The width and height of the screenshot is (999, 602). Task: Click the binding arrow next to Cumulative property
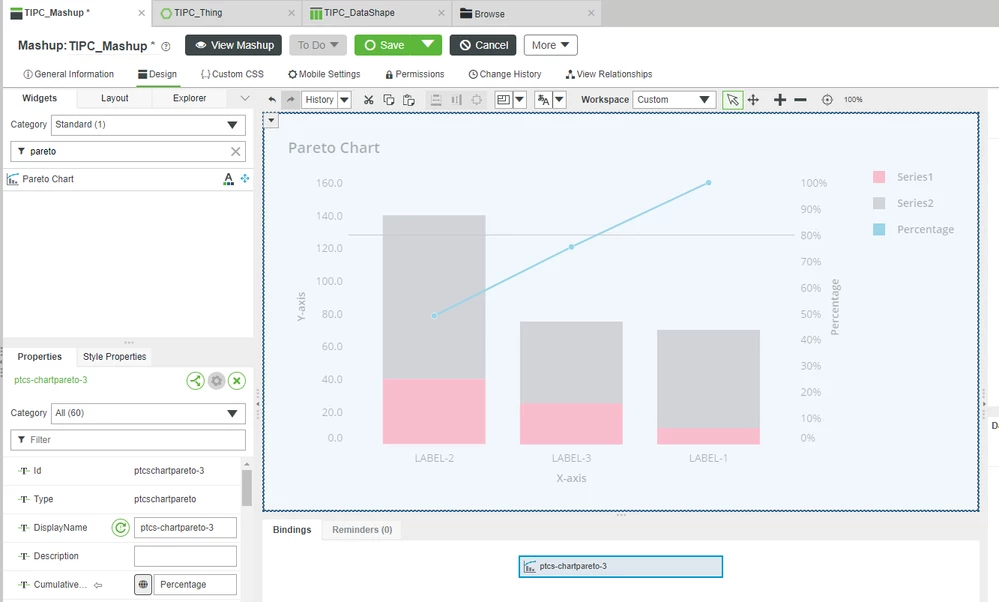[97, 585]
